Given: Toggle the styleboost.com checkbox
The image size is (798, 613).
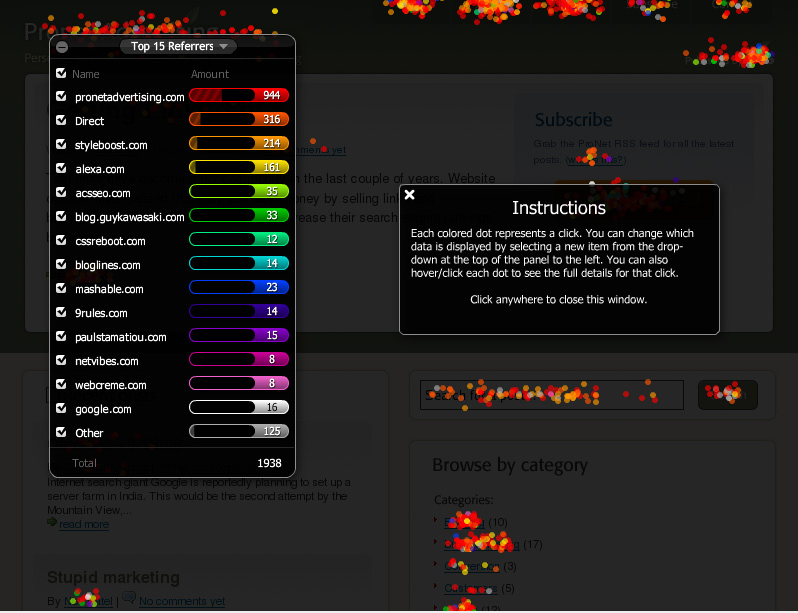Looking at the screenshot, I should click(x=61, y=144).
